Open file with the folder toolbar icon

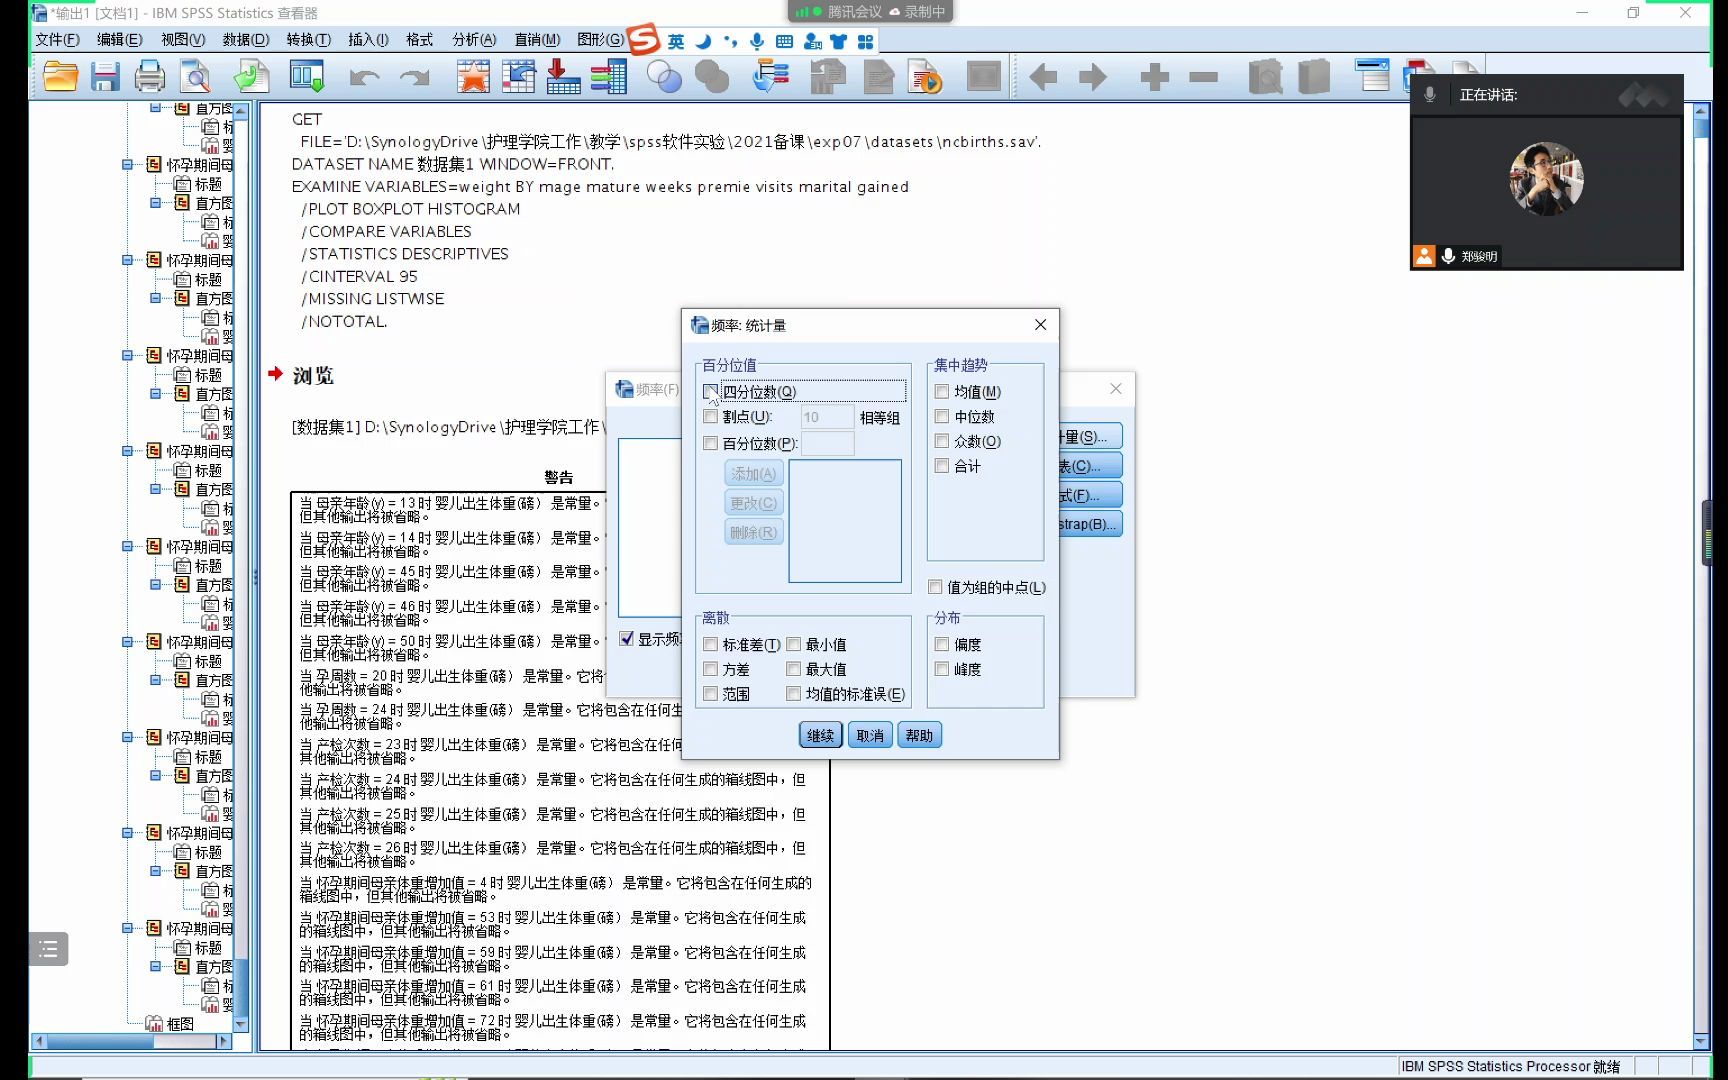coord(60,77)
